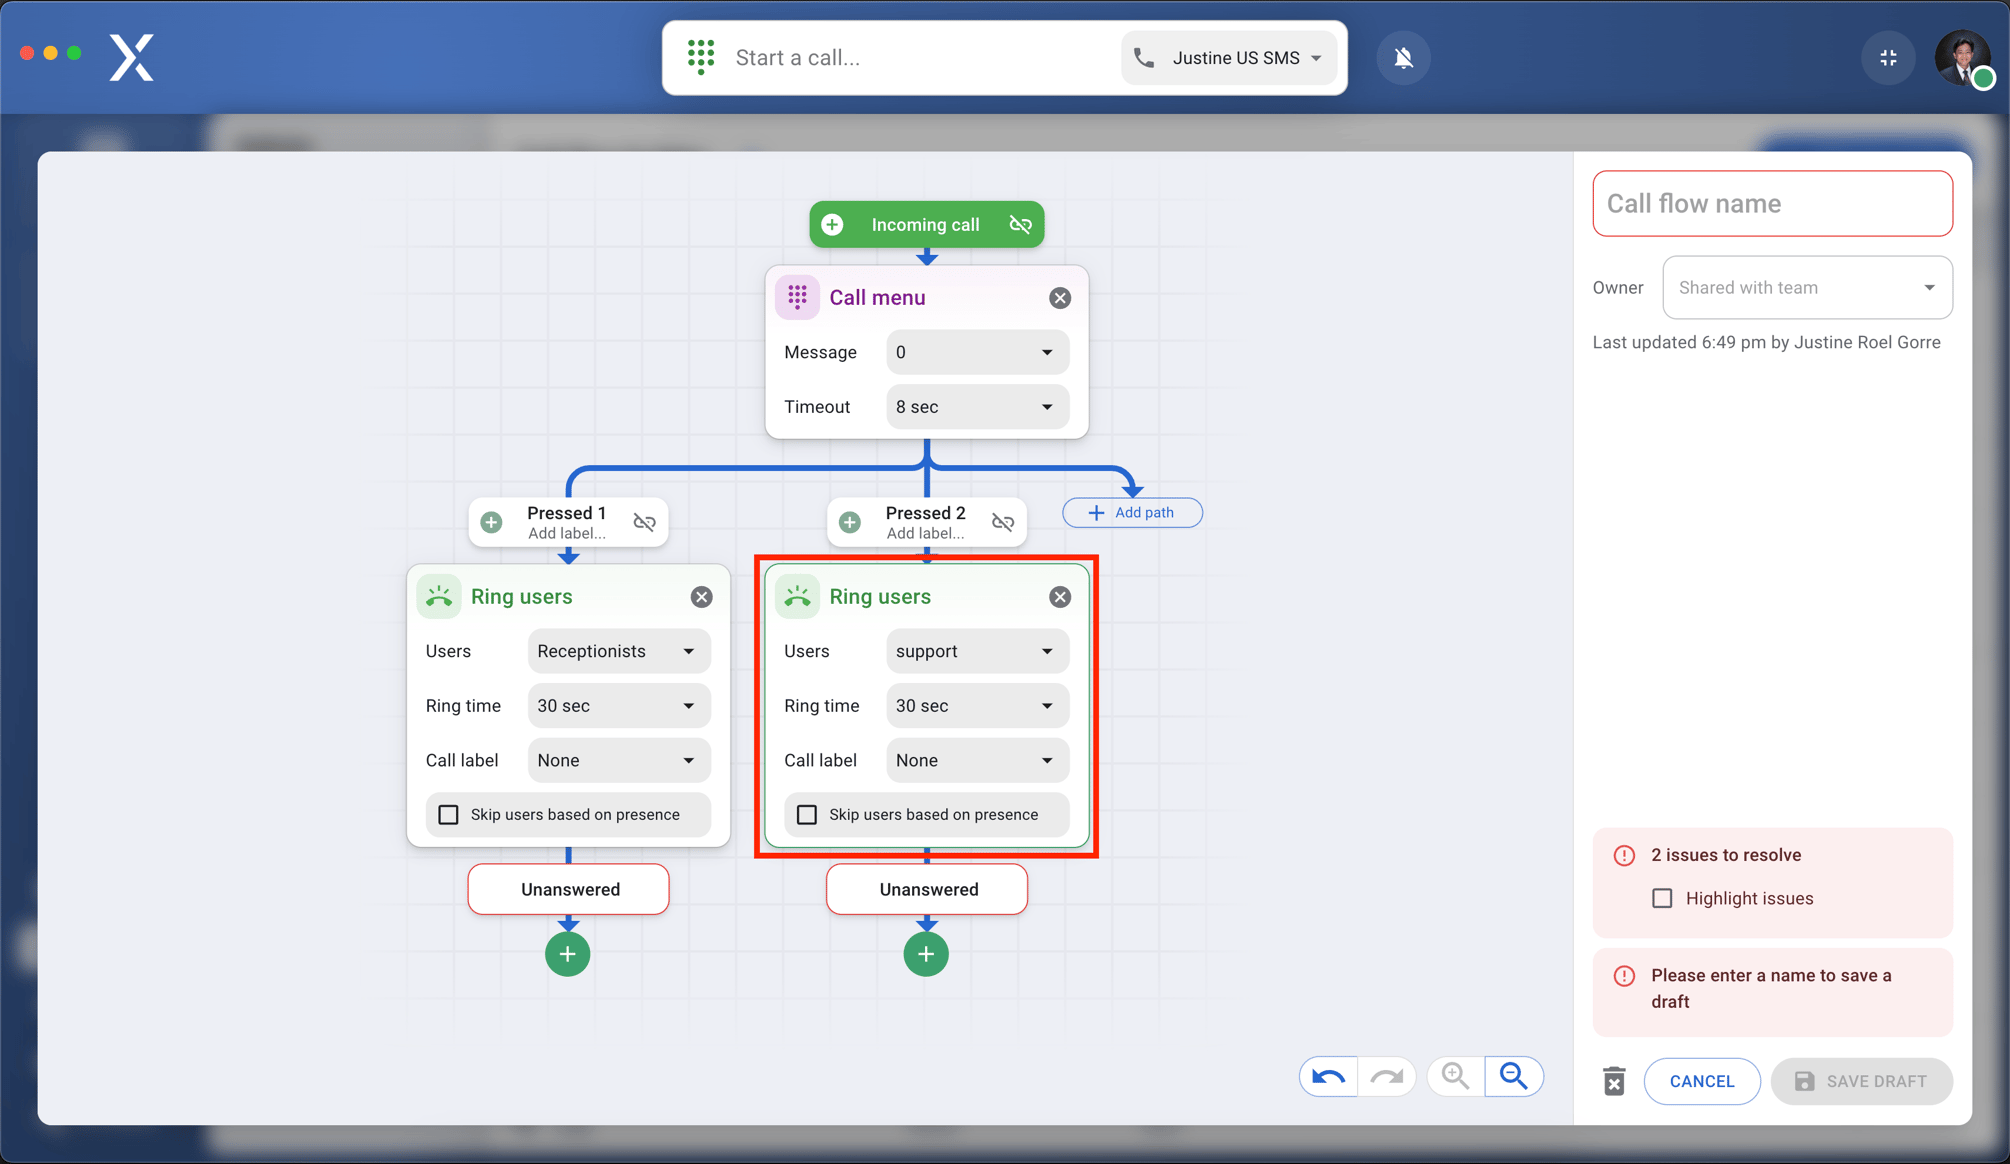2010x1164 pixels.
Task: Zoom in on the call flow canvas
Action: click(1456, 1077)
